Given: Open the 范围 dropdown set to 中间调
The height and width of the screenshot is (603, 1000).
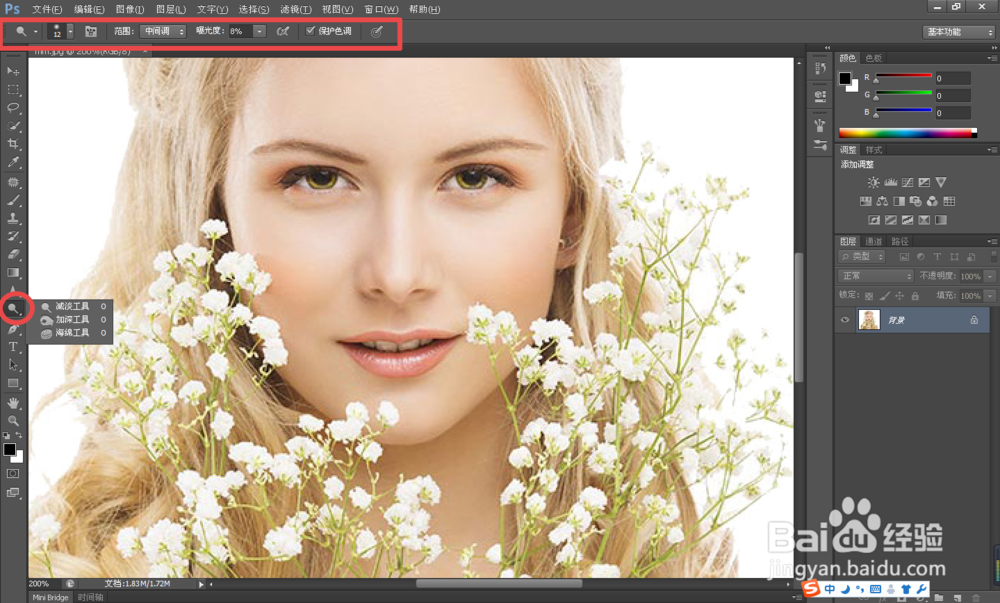Looking at the screenshot, I should tap(163, 31).
